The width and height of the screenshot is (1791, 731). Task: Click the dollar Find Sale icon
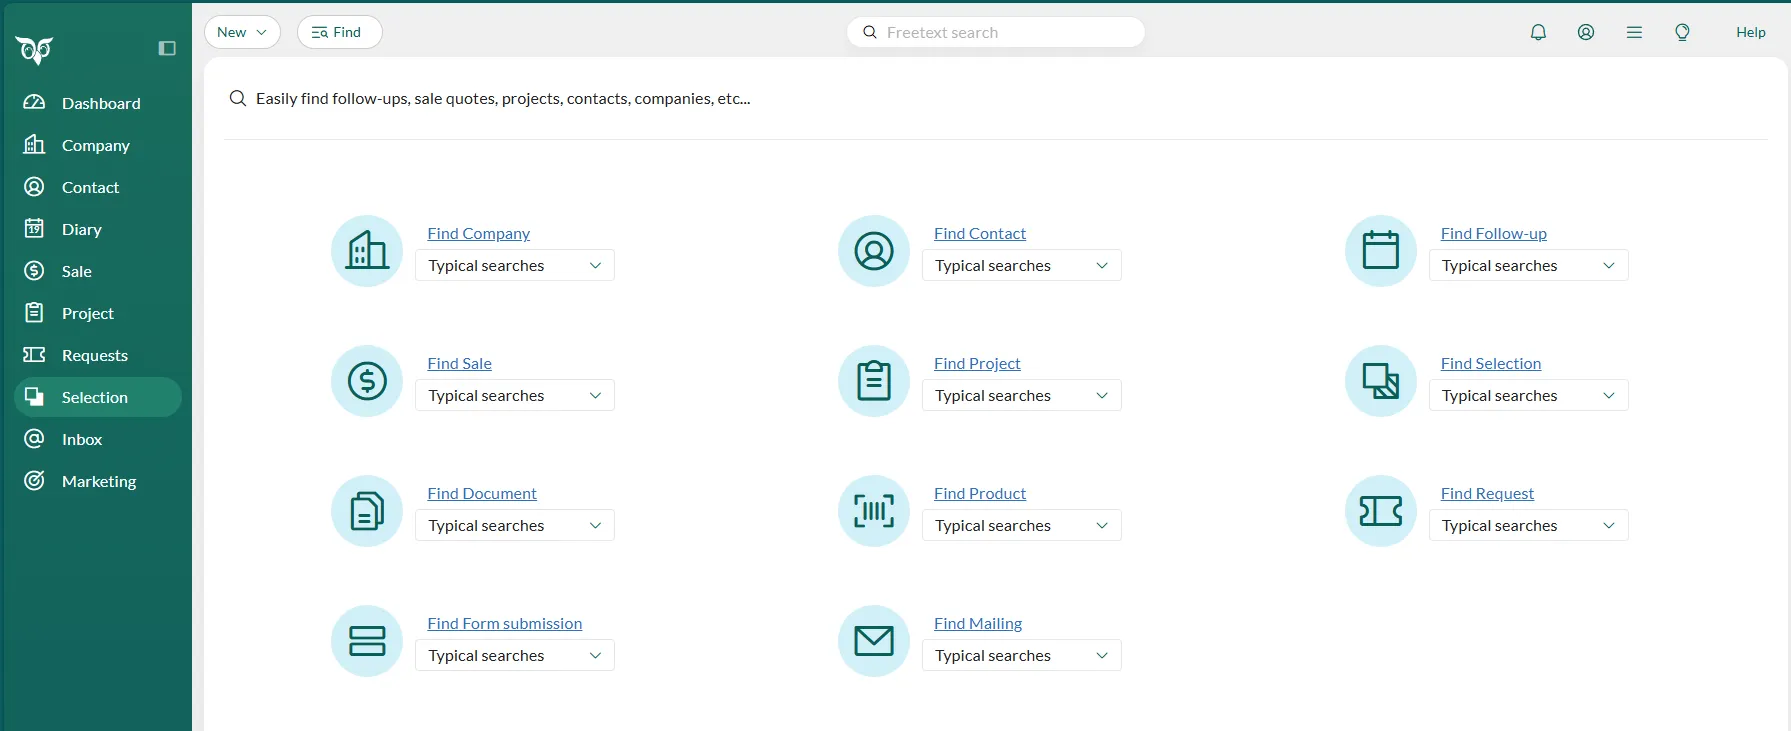coord(367,381)
